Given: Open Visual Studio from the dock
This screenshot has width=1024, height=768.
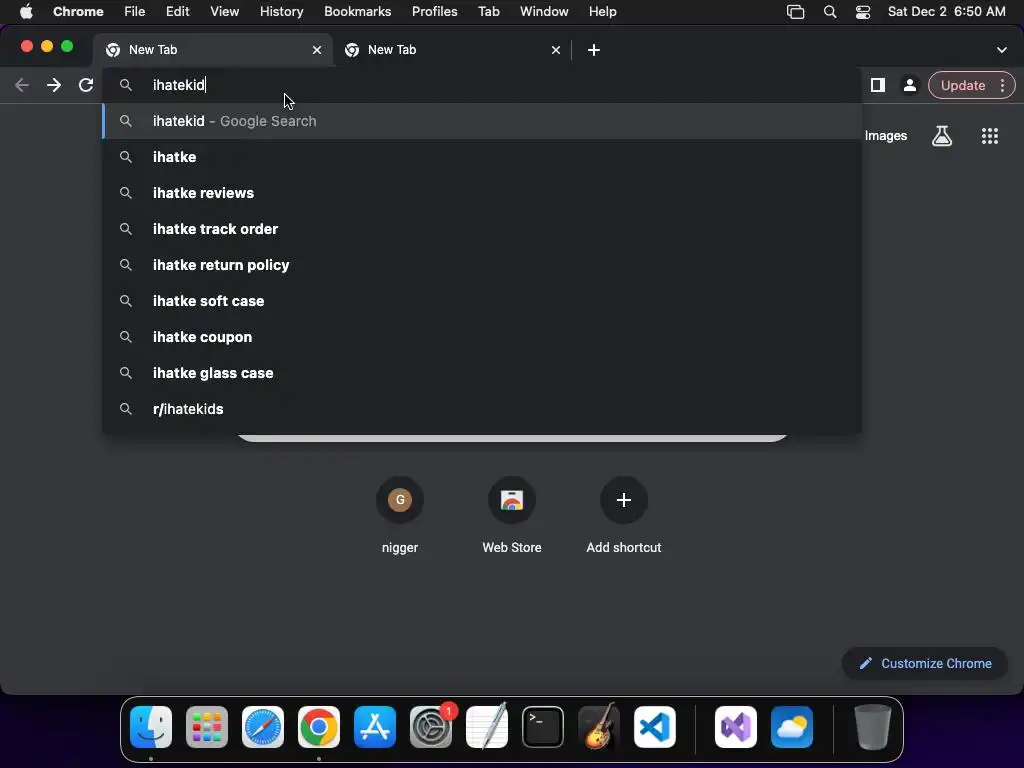Looking at the screenshot, I should (x=736, y=727).
